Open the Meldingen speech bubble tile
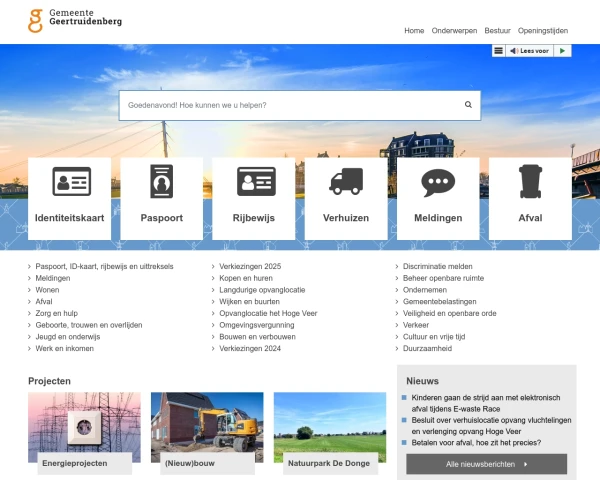Viewport: 600px width, 480px height. pyautogui.click(x=438, y=197)
